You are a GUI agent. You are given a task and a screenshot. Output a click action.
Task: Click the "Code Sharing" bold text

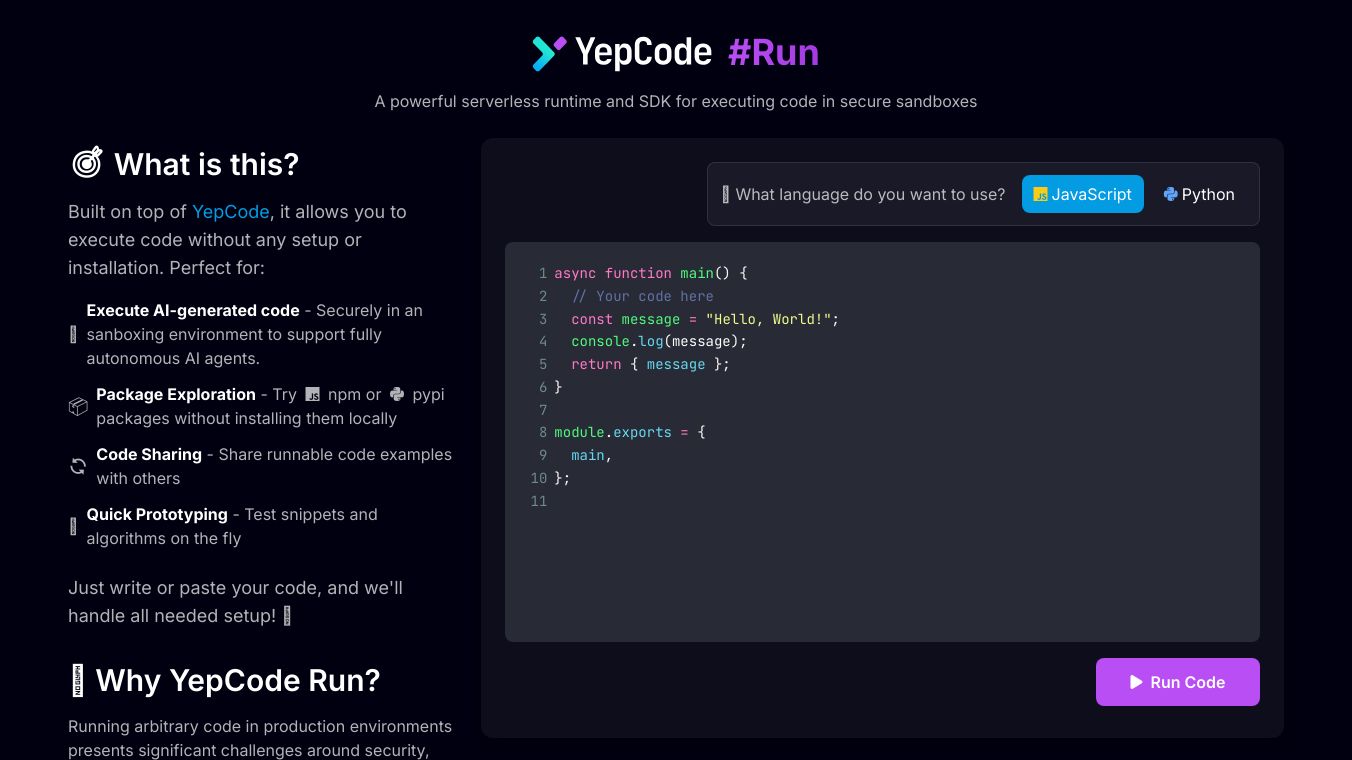pyautogui.click(x=149, y=455)
